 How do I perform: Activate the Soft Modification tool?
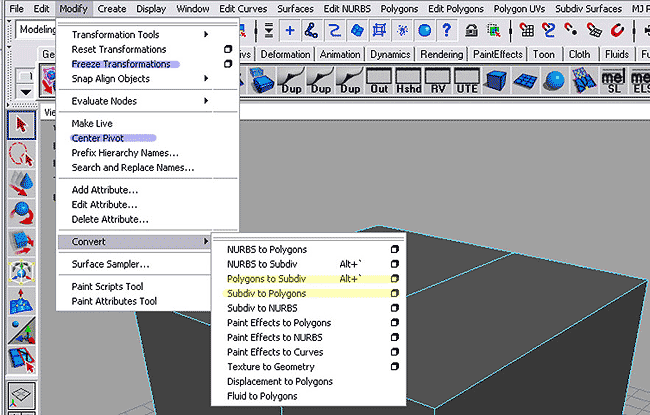pos(22,301)
